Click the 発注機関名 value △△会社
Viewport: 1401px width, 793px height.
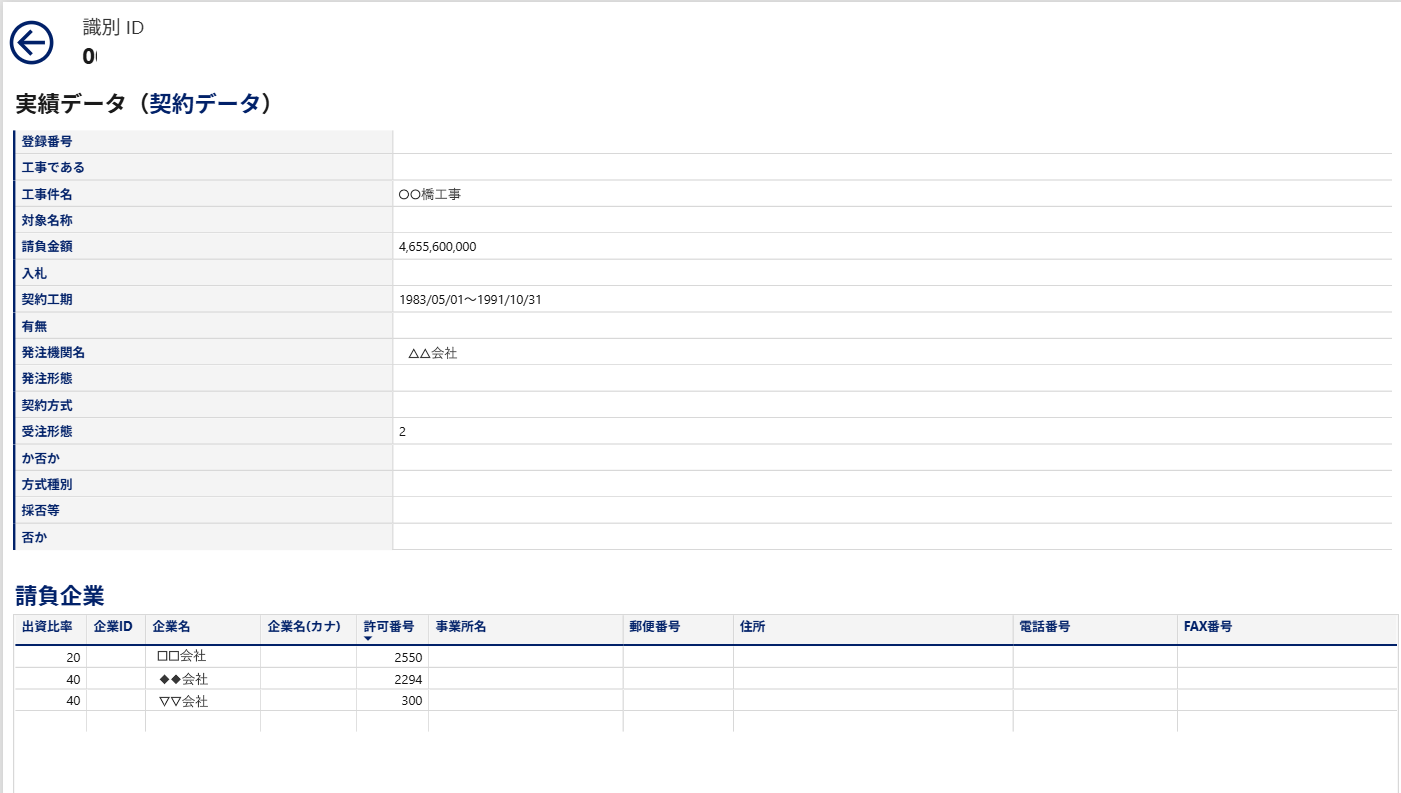click(432, 353)
